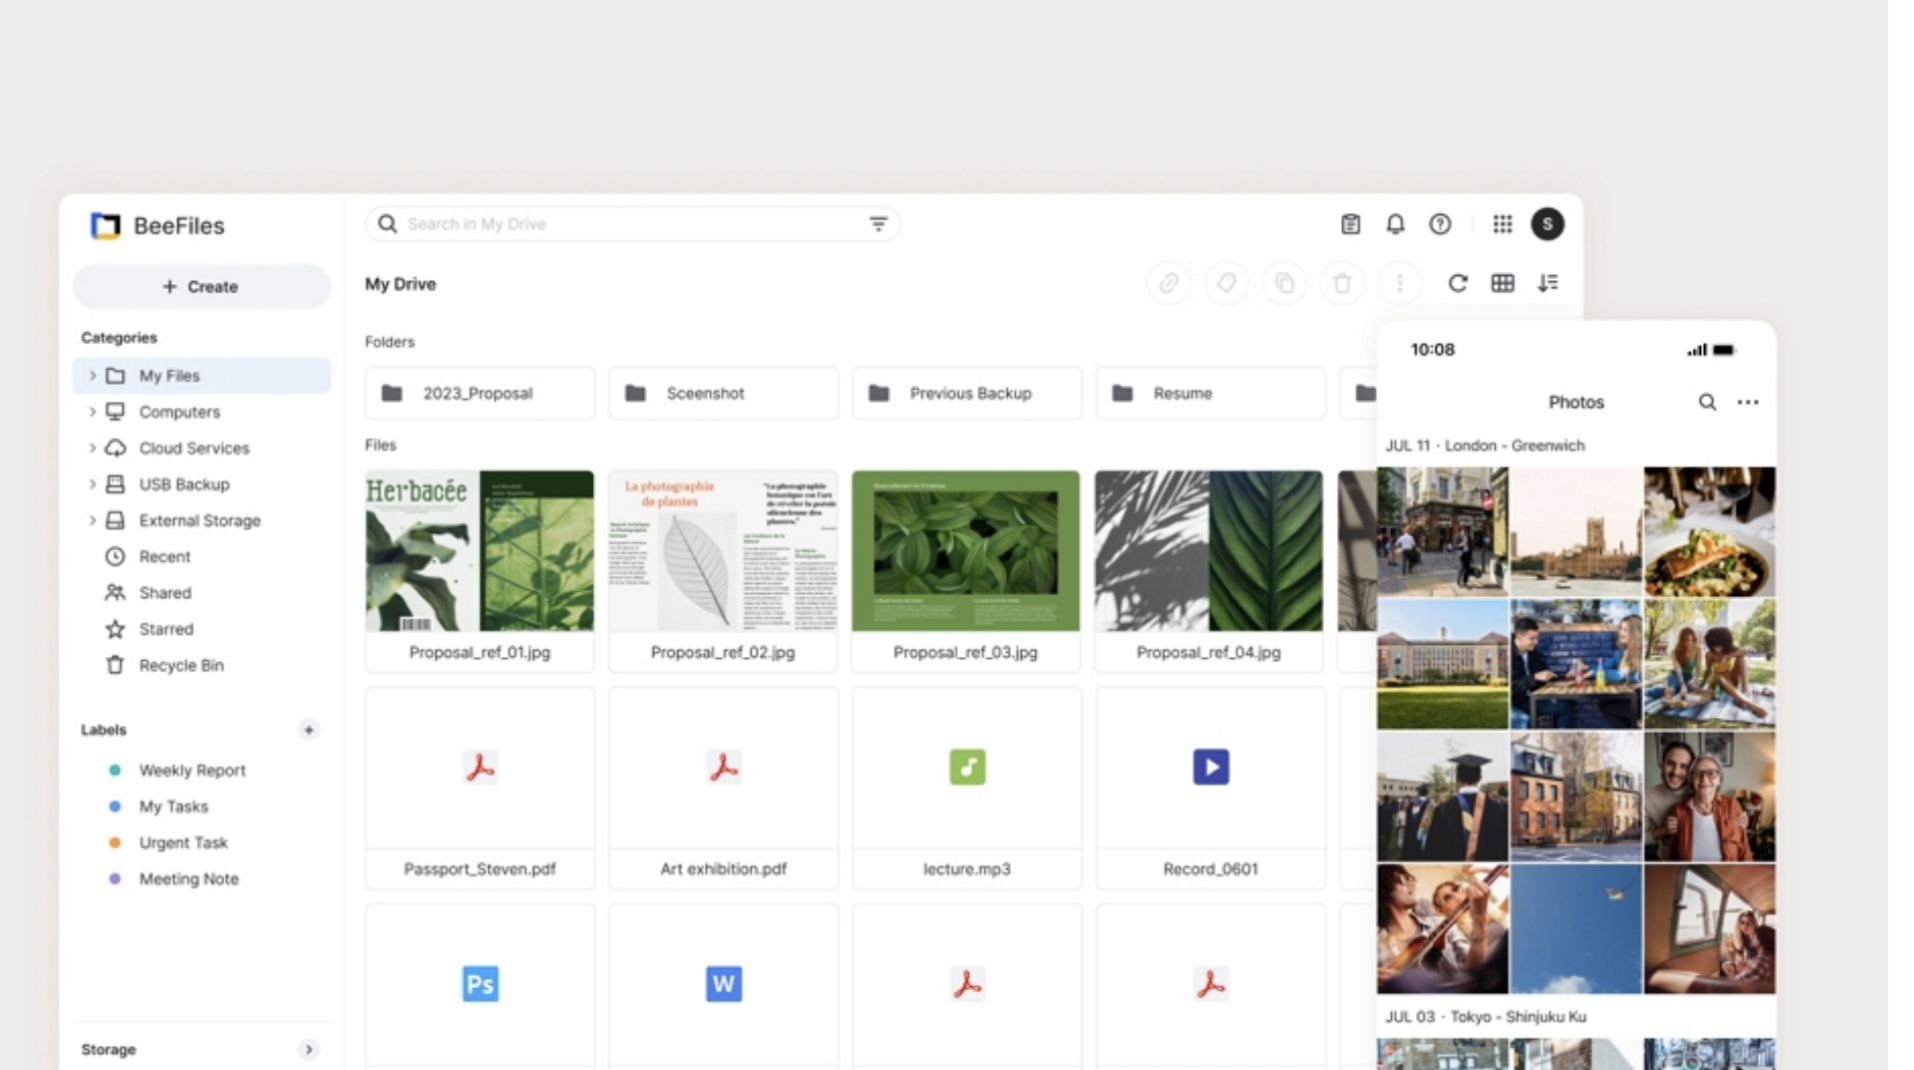Click the Storage section label
Image resolution: width=1914 pixels, height=1070 pixels.
(x=108, y=1049)
